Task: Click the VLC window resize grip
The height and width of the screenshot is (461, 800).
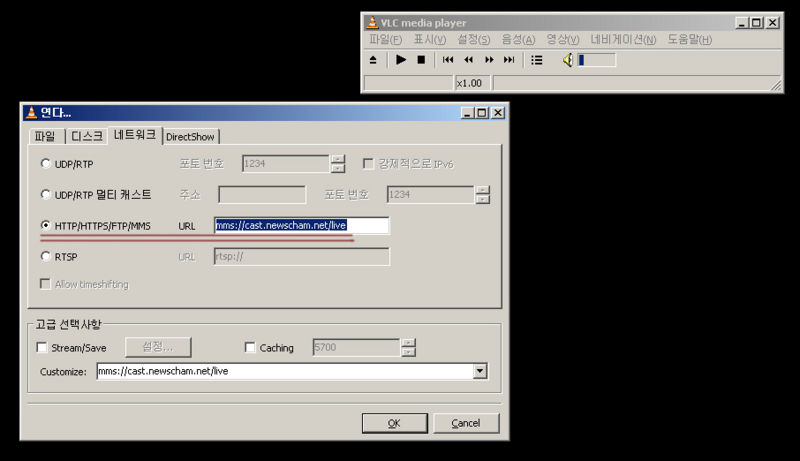Action: tap(776, 85)
